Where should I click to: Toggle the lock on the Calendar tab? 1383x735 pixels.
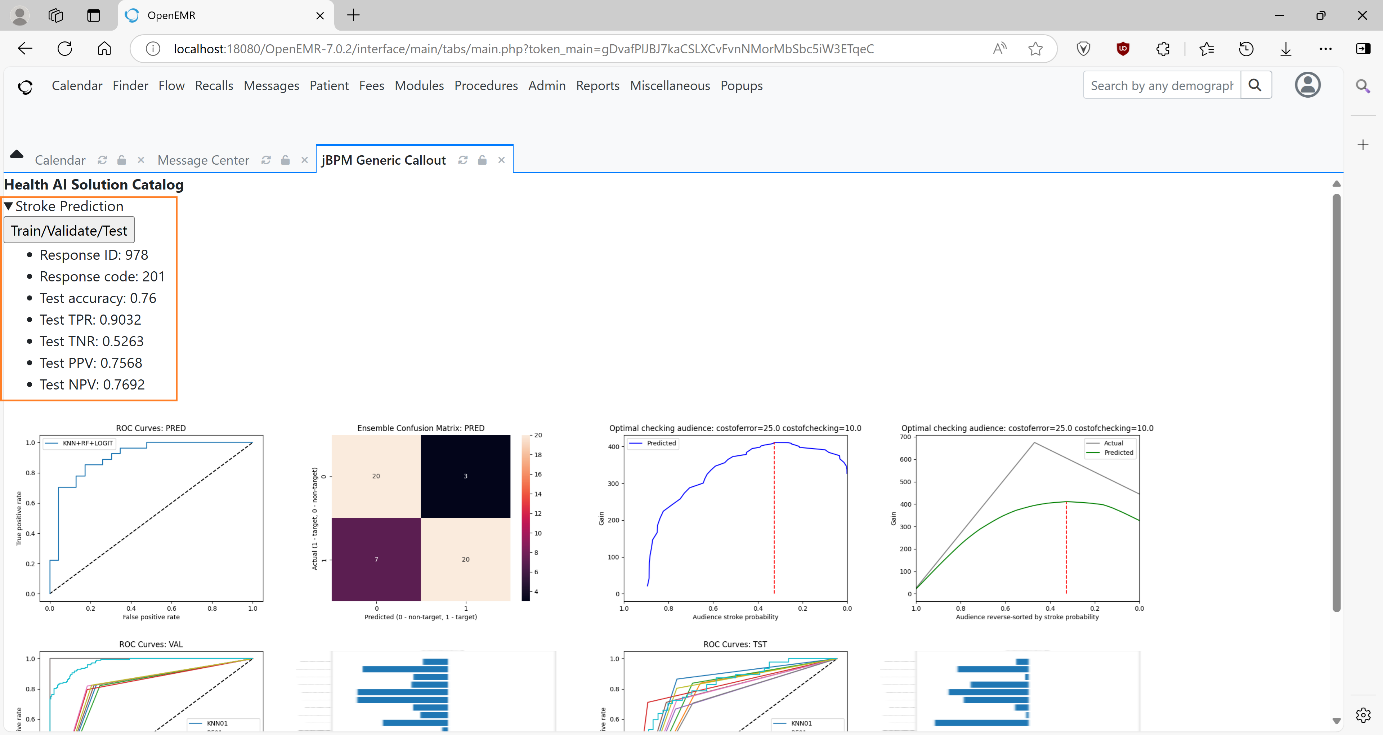click(x=121, y=159)
